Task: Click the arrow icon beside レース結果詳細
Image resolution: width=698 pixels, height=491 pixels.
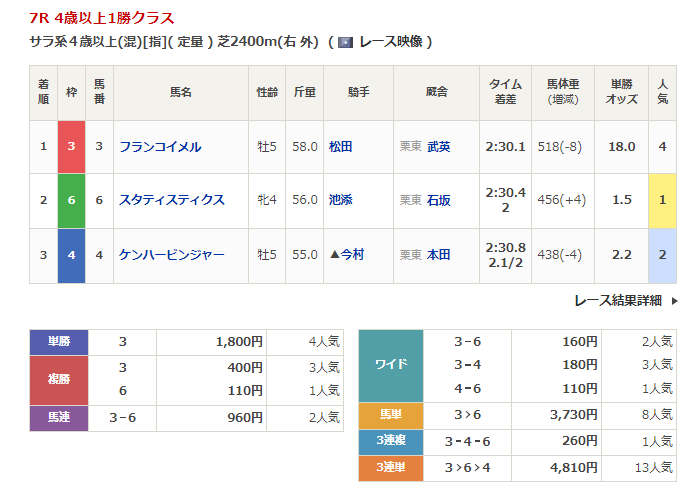Action: tap(672, 300)
